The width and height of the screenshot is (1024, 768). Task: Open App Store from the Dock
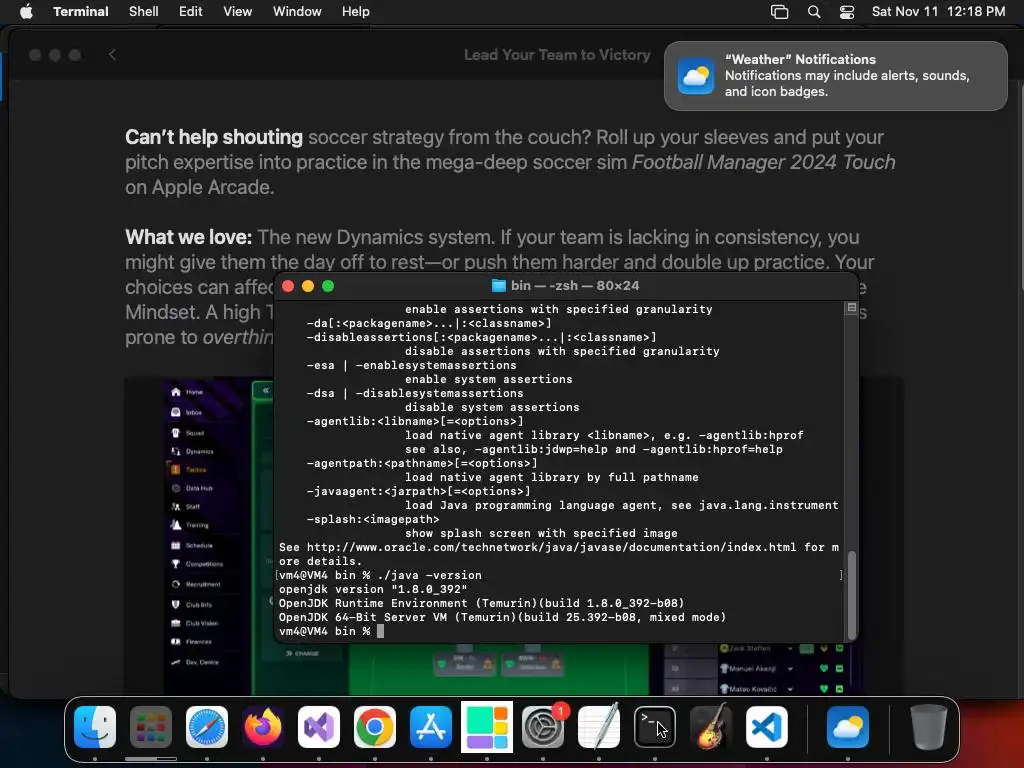[x=431, y=727]
